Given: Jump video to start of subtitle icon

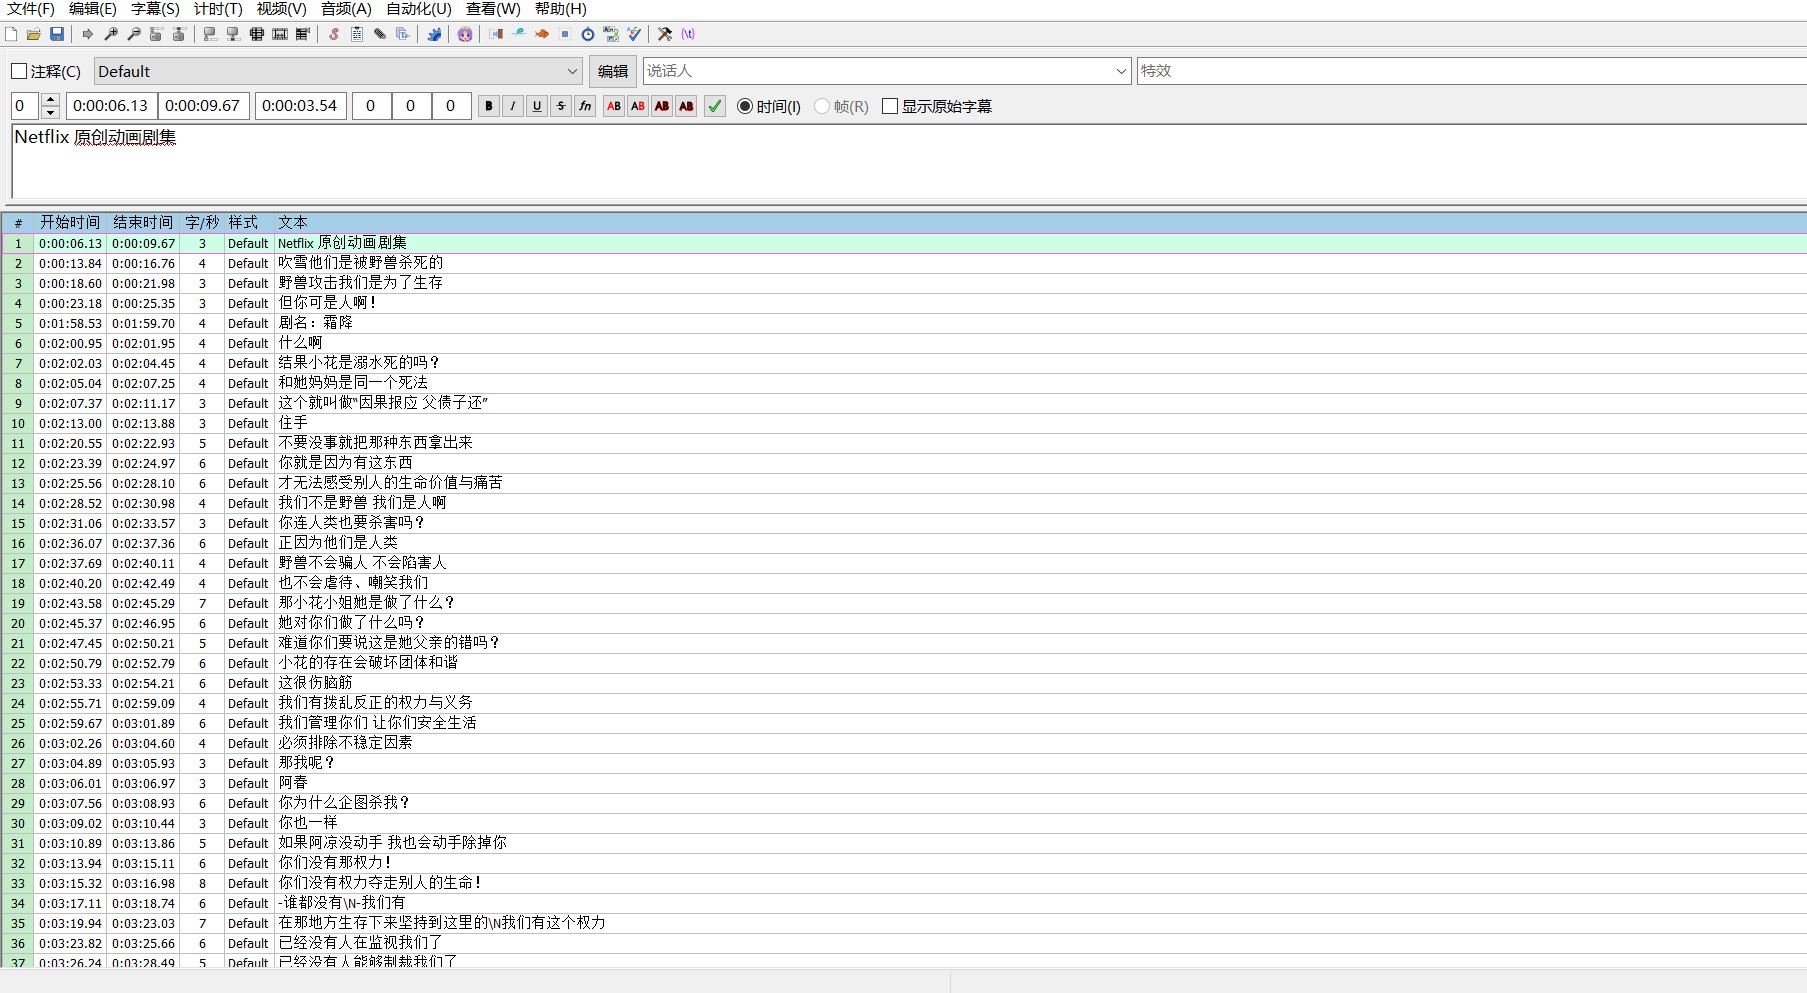Looking at the screenshot, I should pos(156,34).
